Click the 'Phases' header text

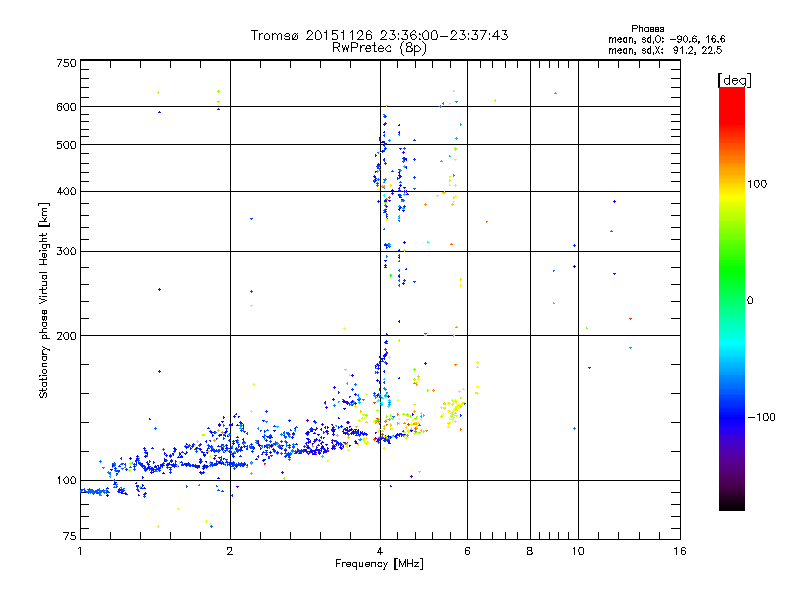click(x=647, y=29)
